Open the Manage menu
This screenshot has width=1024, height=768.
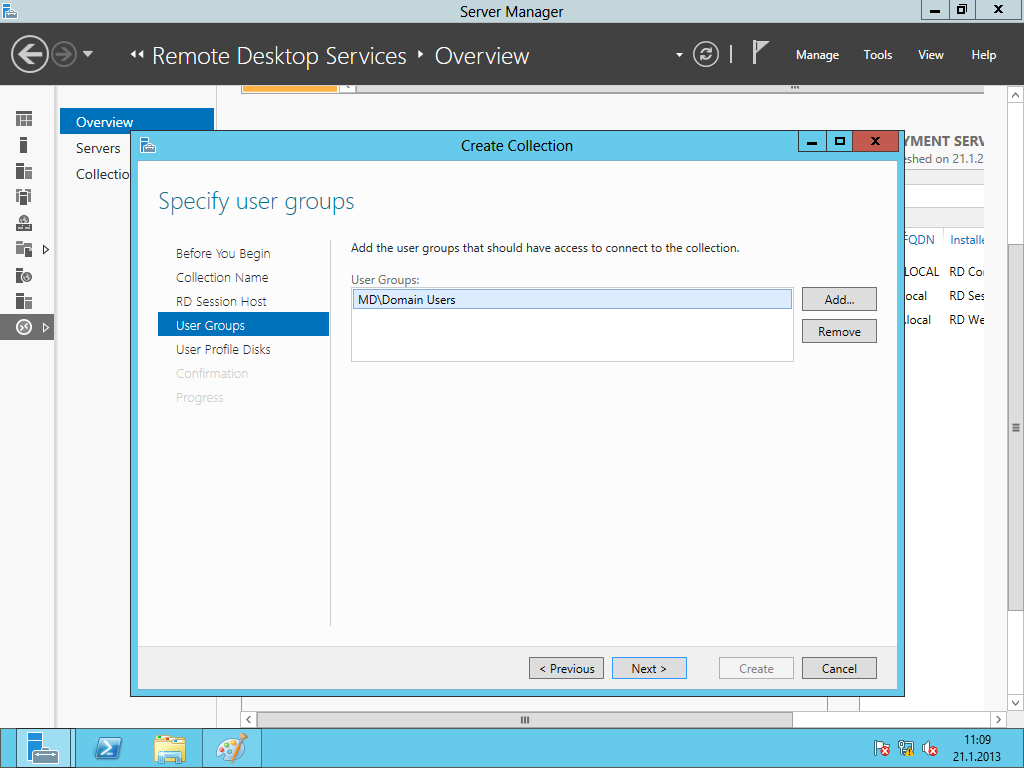point(817,55)
